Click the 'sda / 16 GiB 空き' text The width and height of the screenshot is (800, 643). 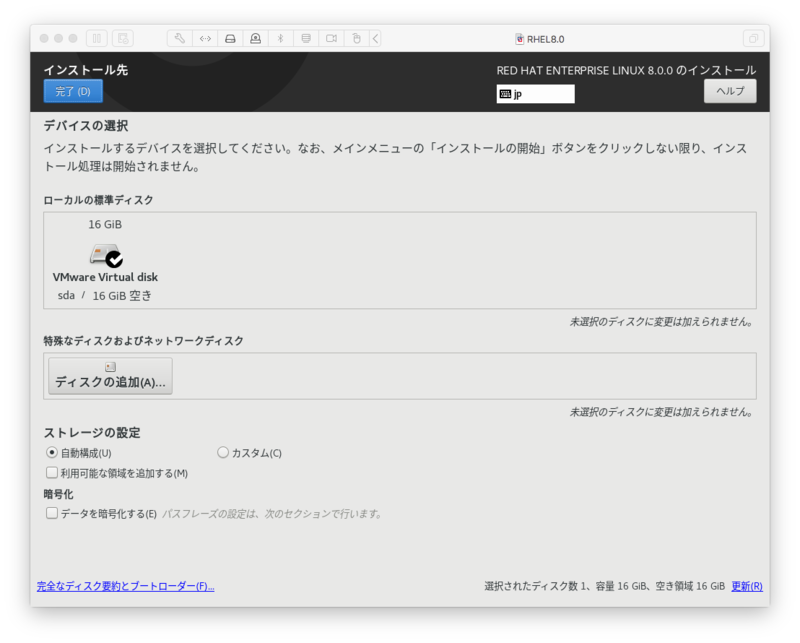[105, 295]
